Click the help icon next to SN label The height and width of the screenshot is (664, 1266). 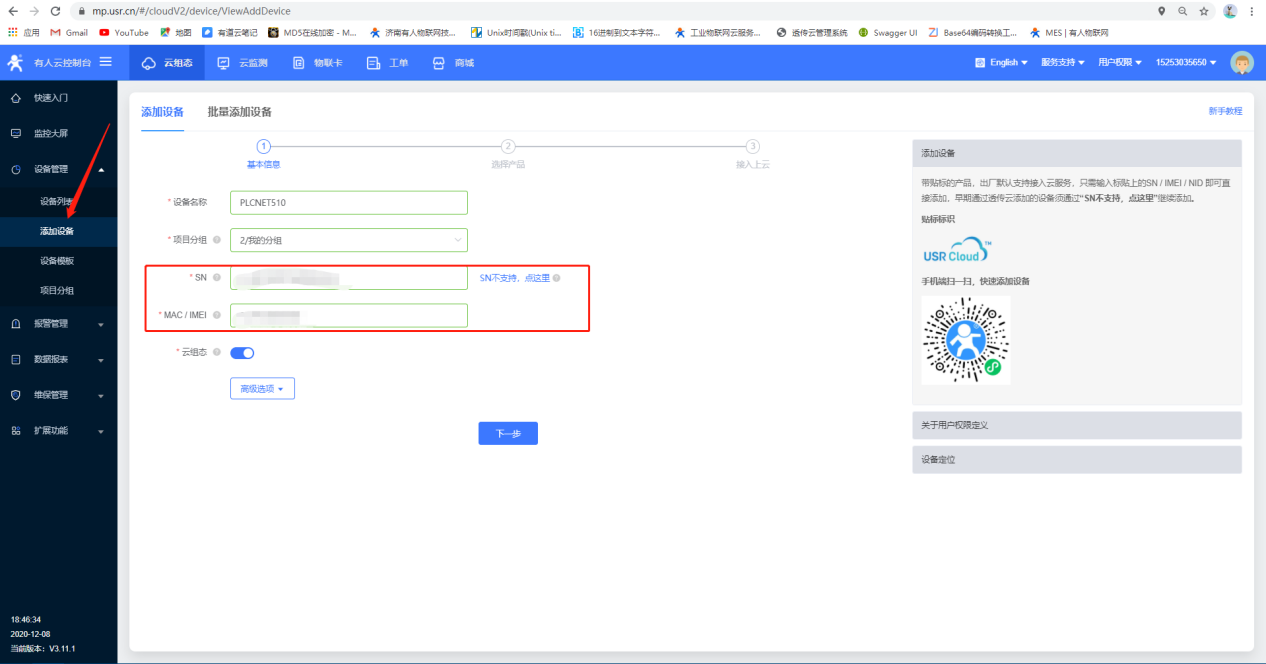click(x=216, y=277)
